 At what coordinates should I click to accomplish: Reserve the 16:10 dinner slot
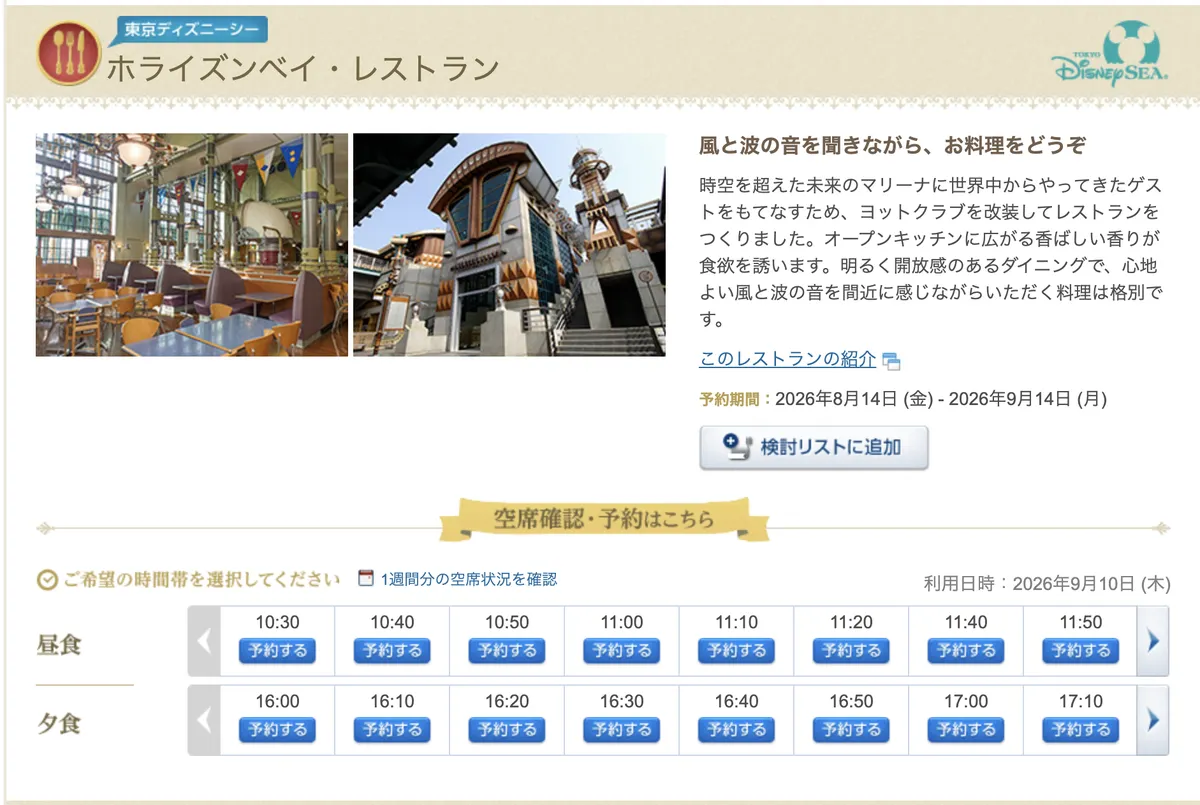click(392, 729)
